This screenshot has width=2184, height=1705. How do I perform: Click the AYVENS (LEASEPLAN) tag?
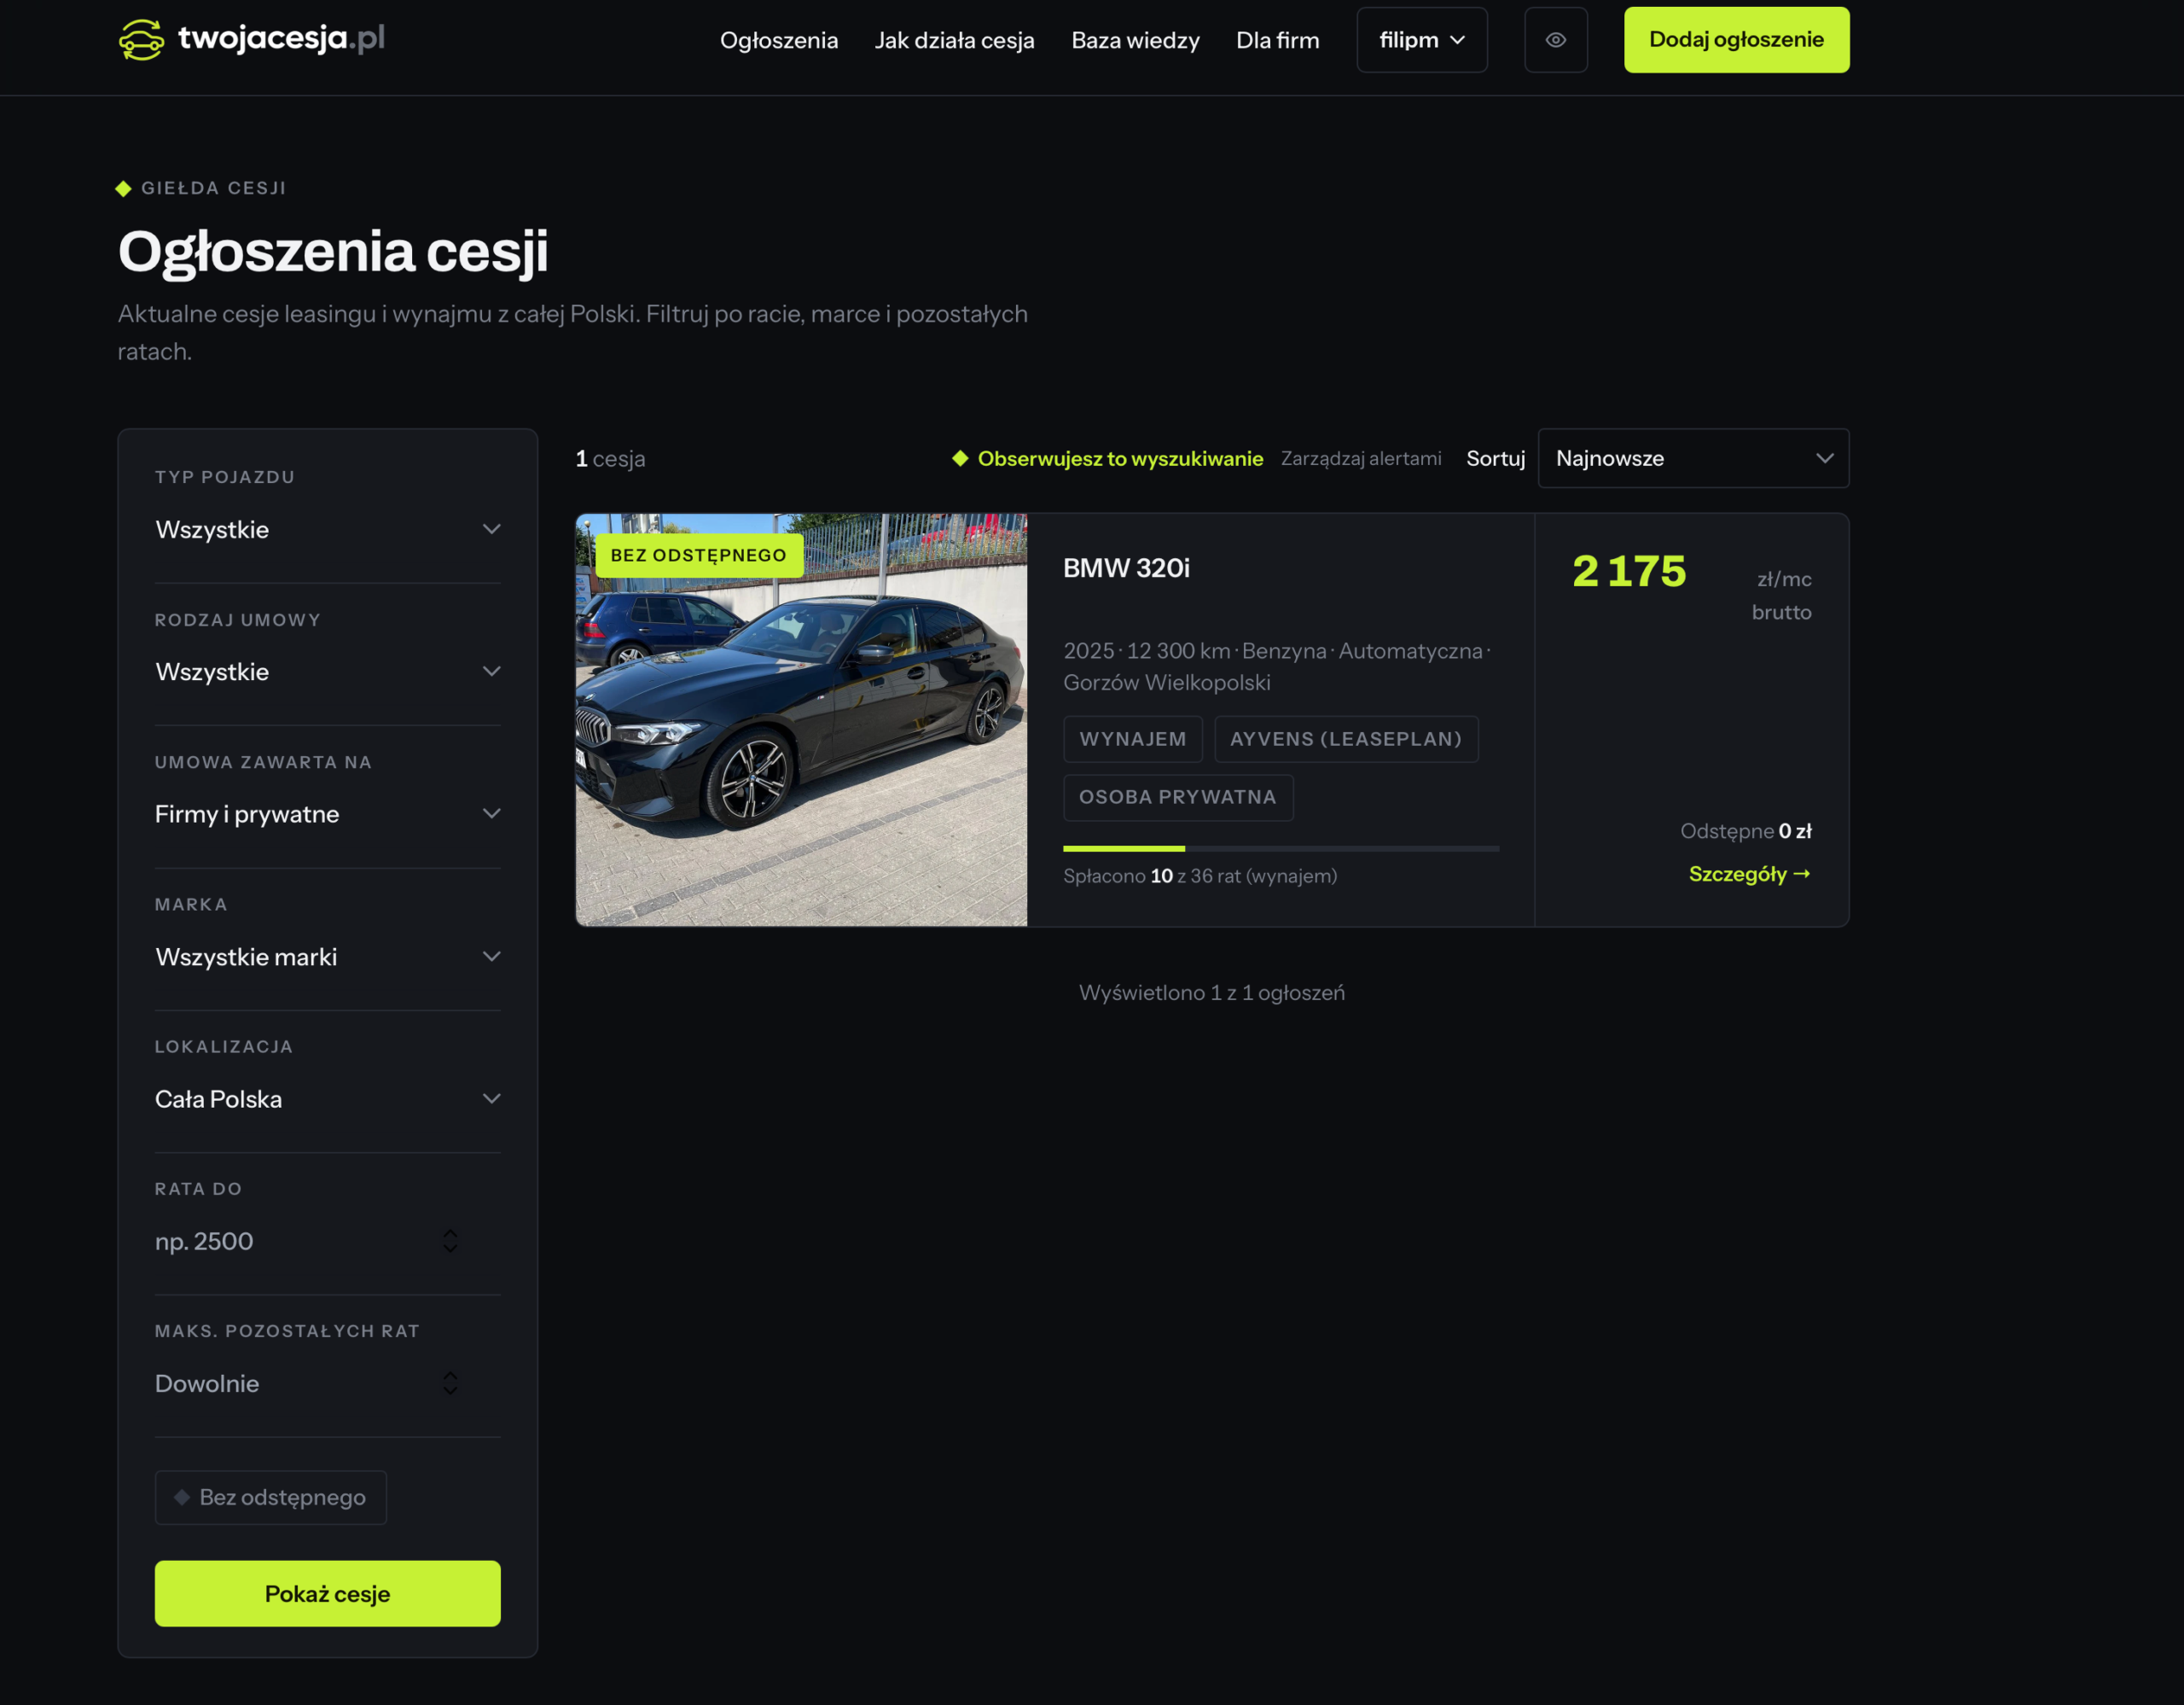pos(1346,739)
